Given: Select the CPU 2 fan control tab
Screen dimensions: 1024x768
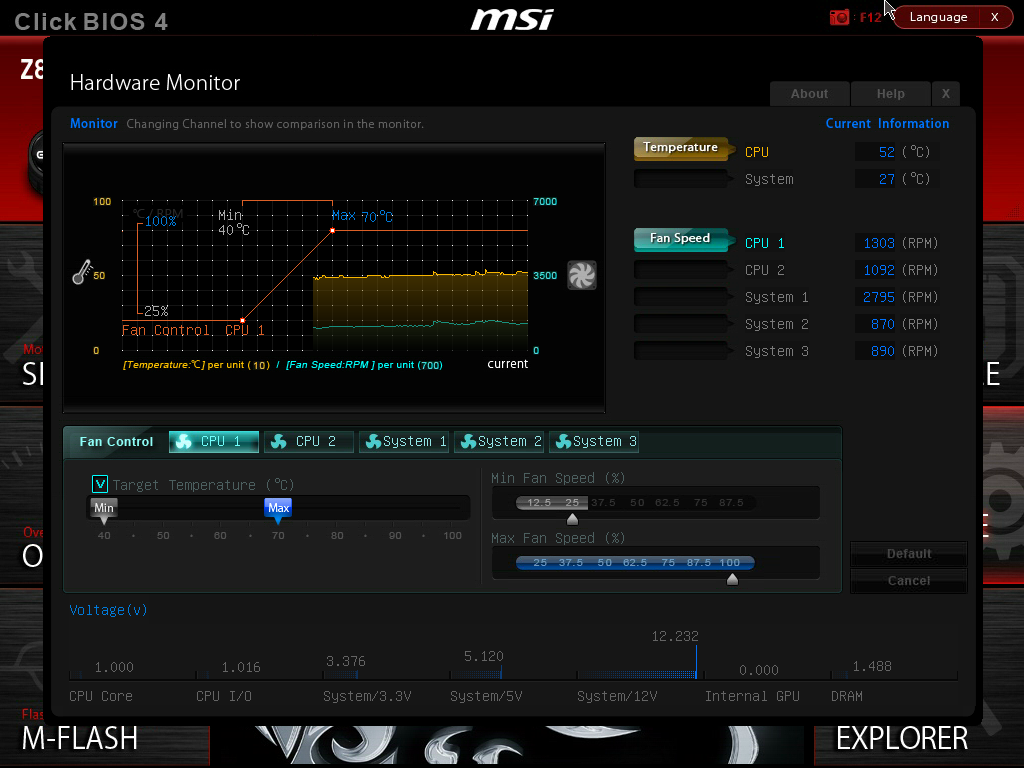Looking at the screenshot, I should (308, 441).
